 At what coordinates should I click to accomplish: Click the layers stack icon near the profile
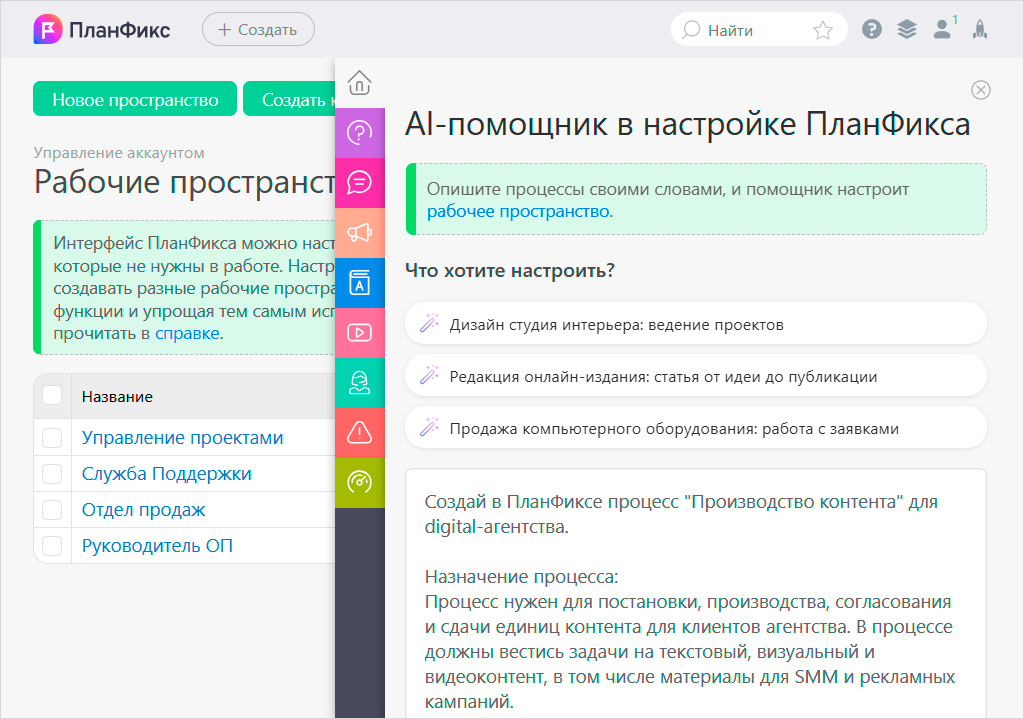[x=906, y=29]
